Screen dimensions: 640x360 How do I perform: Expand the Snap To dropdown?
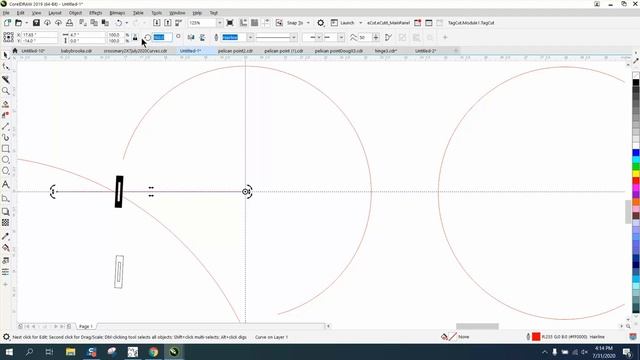pos(308,23)
